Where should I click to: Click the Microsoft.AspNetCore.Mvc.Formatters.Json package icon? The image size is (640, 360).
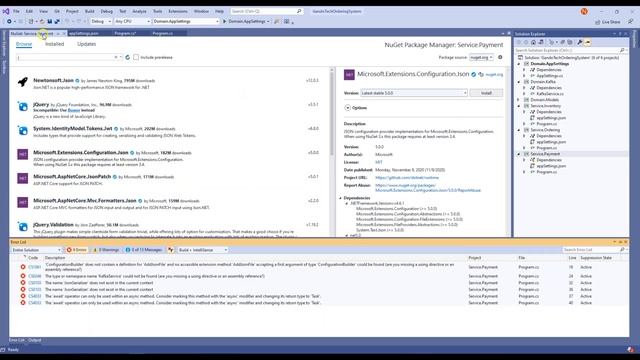tap(22, 202)
